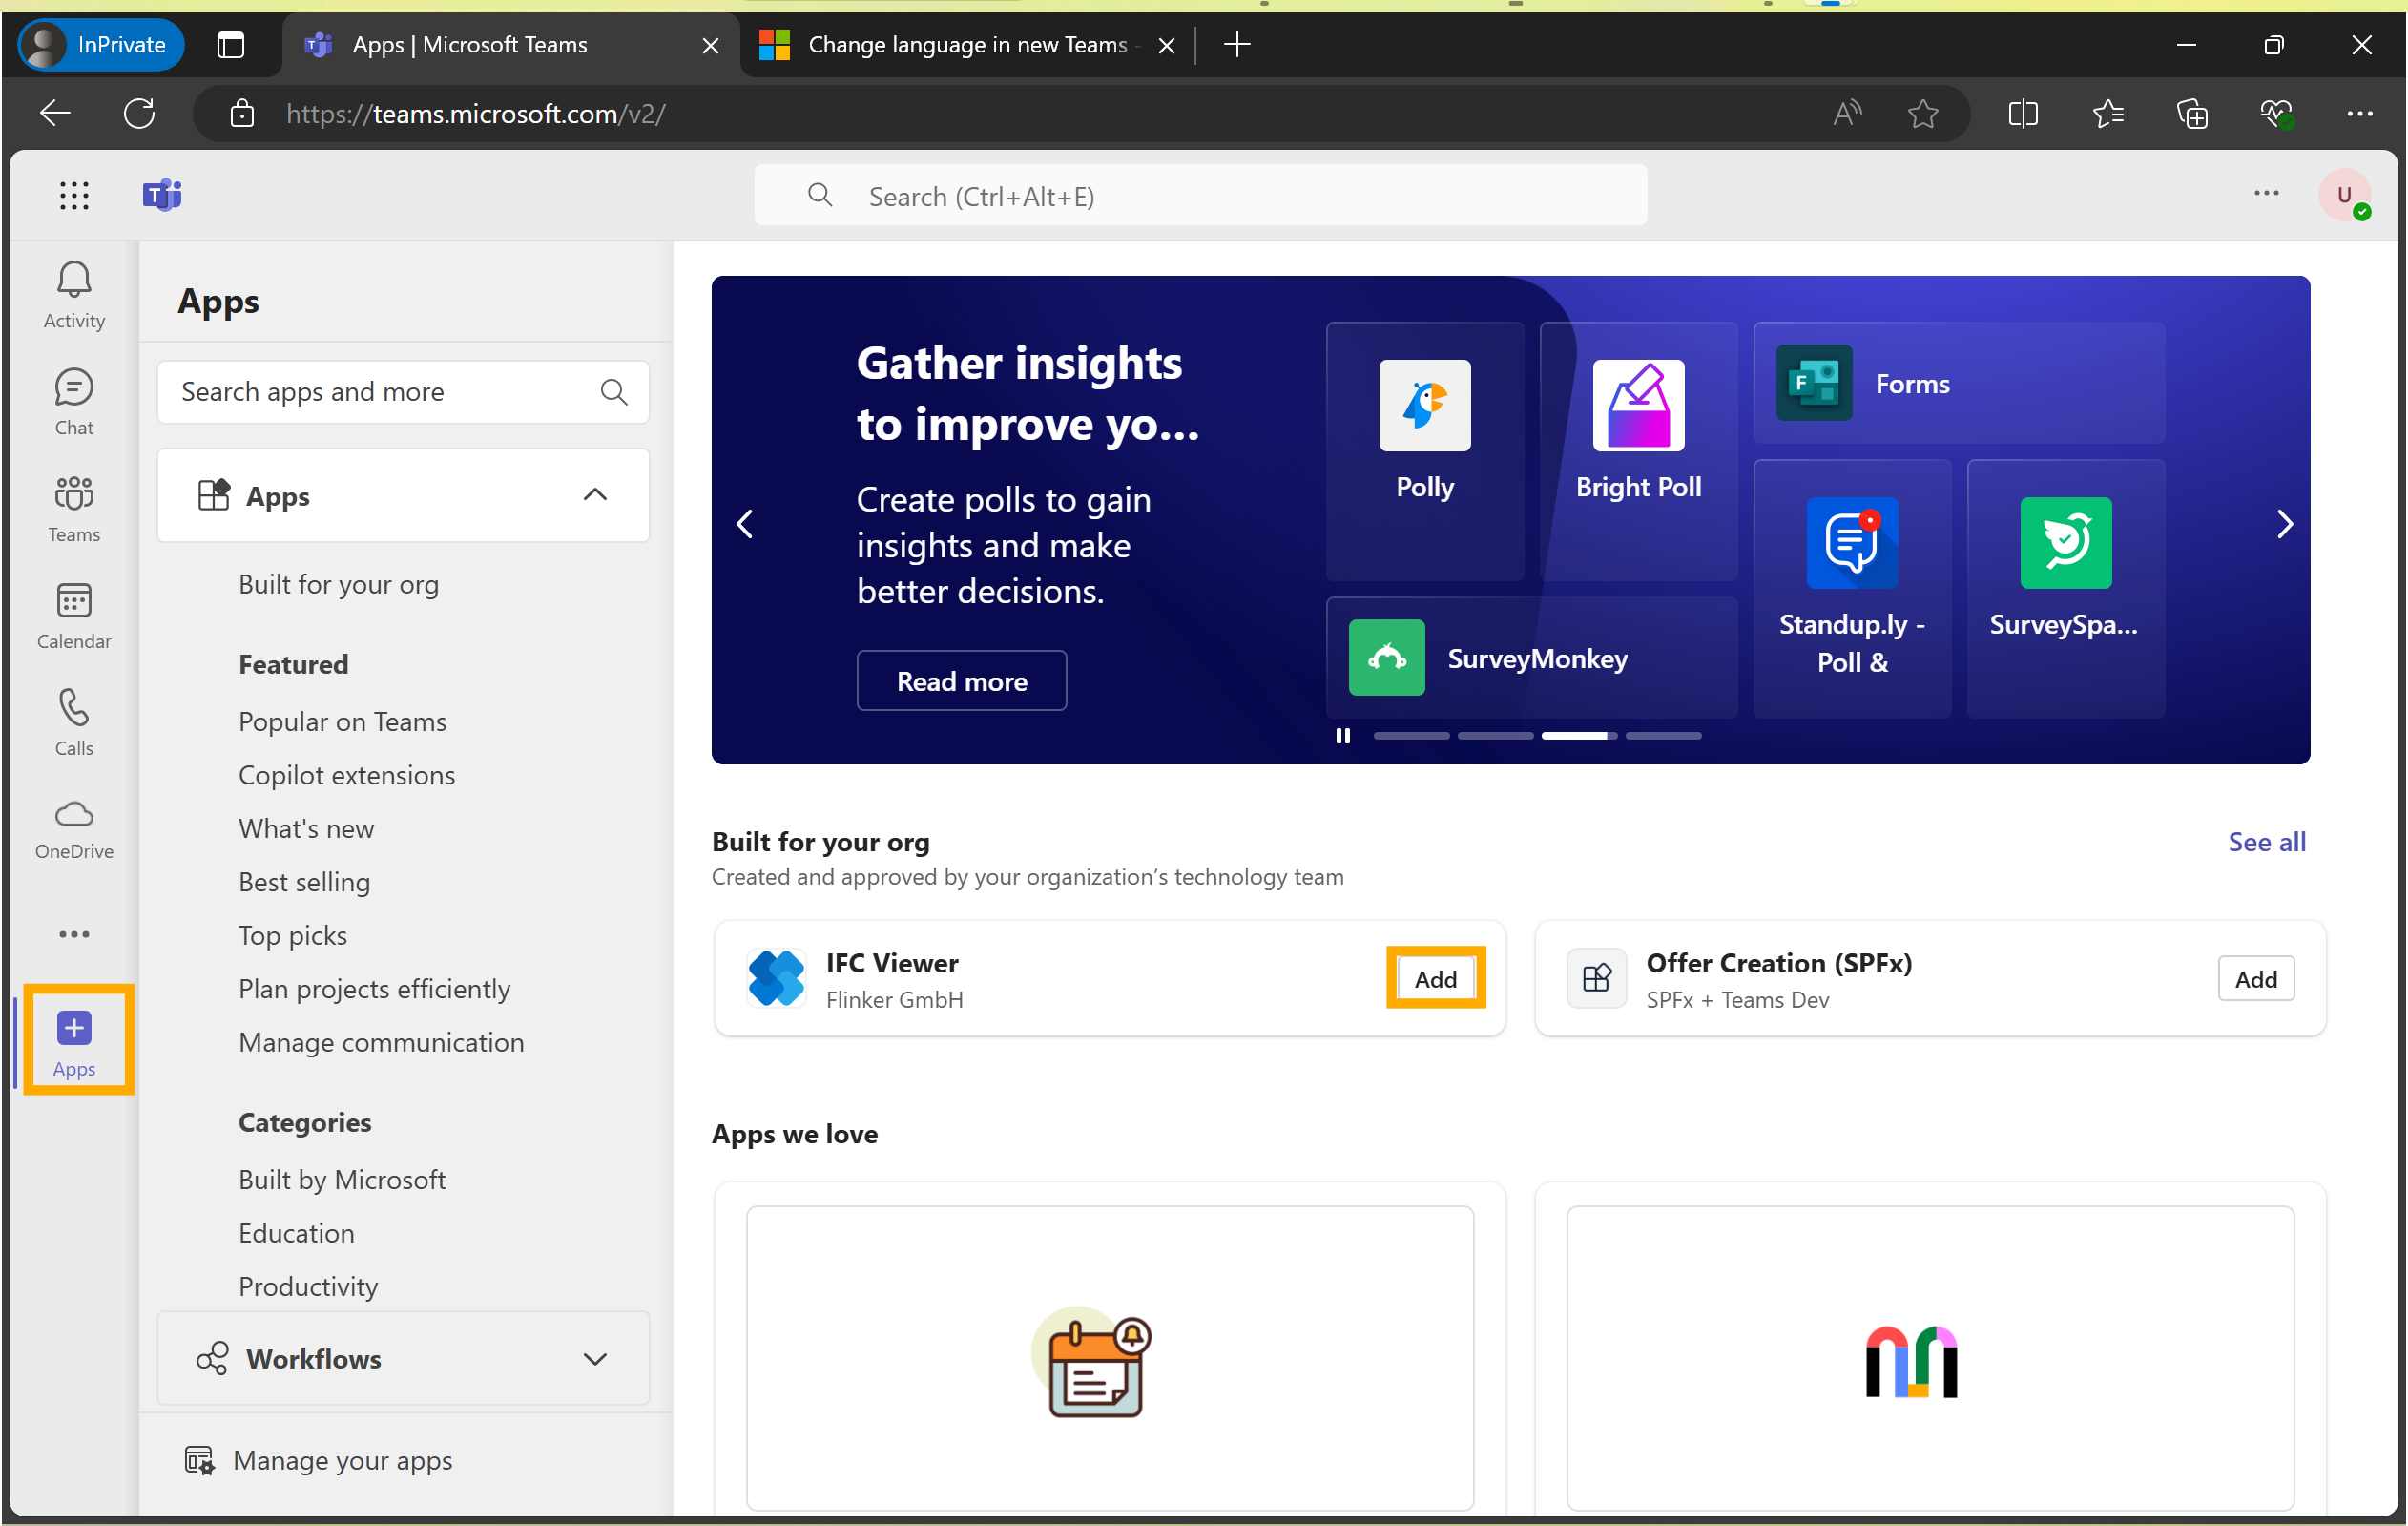Select Best selling category

click(304, 882)
